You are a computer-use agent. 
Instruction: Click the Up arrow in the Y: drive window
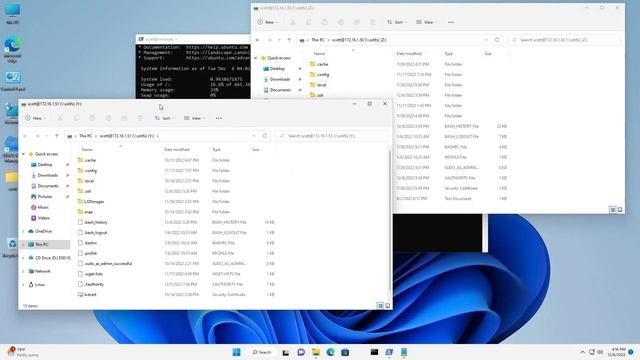point(57,136)
